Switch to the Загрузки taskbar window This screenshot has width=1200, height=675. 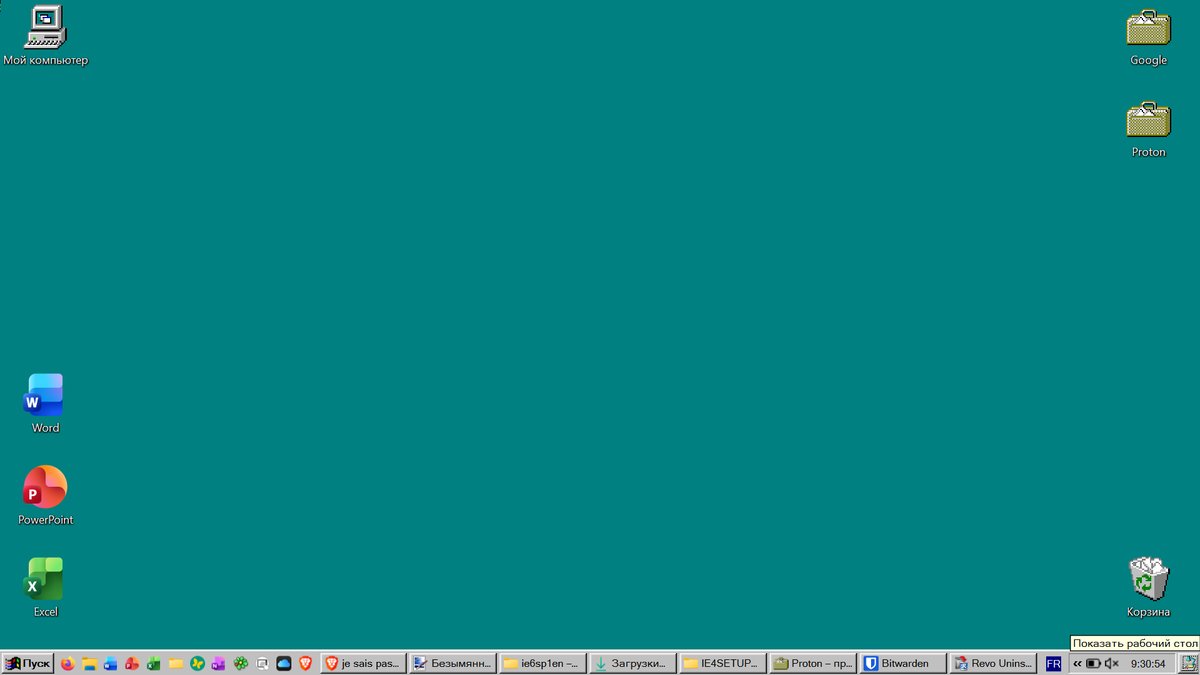pyautogui.click(x=633, y=663)
